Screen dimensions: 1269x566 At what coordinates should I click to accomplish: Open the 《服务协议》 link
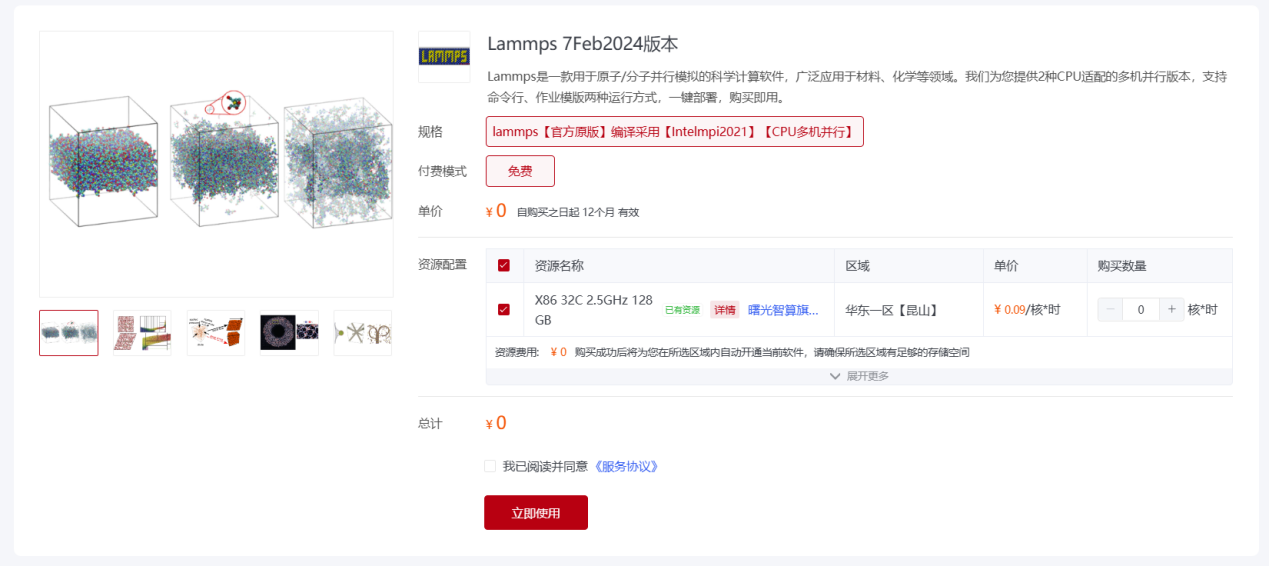coord(626,466)
